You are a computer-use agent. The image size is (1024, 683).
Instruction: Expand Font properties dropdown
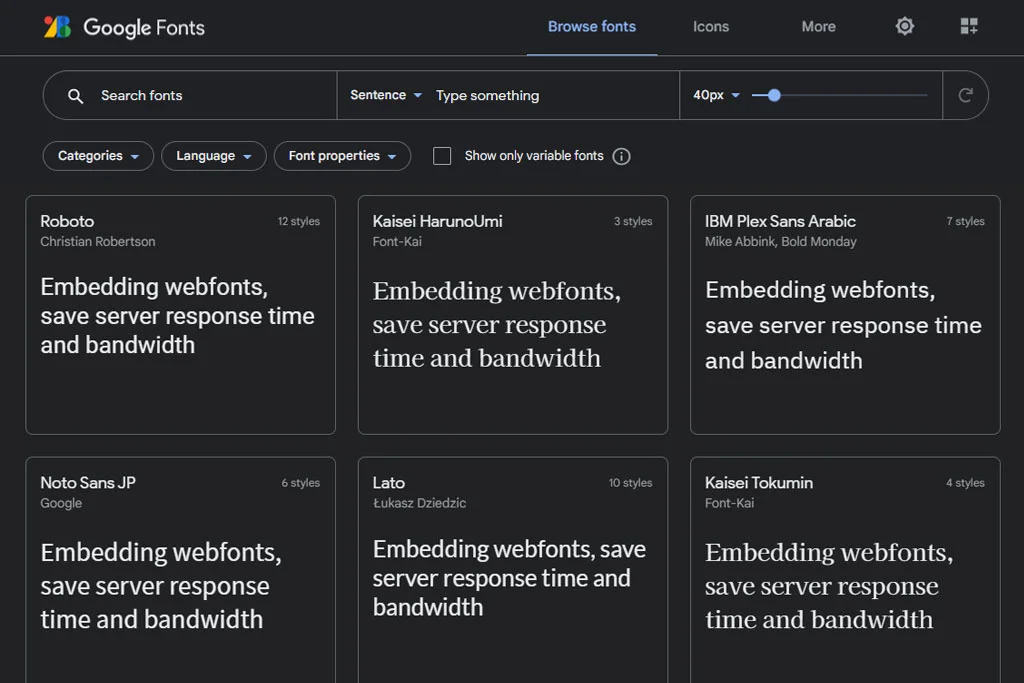[342, 156]
